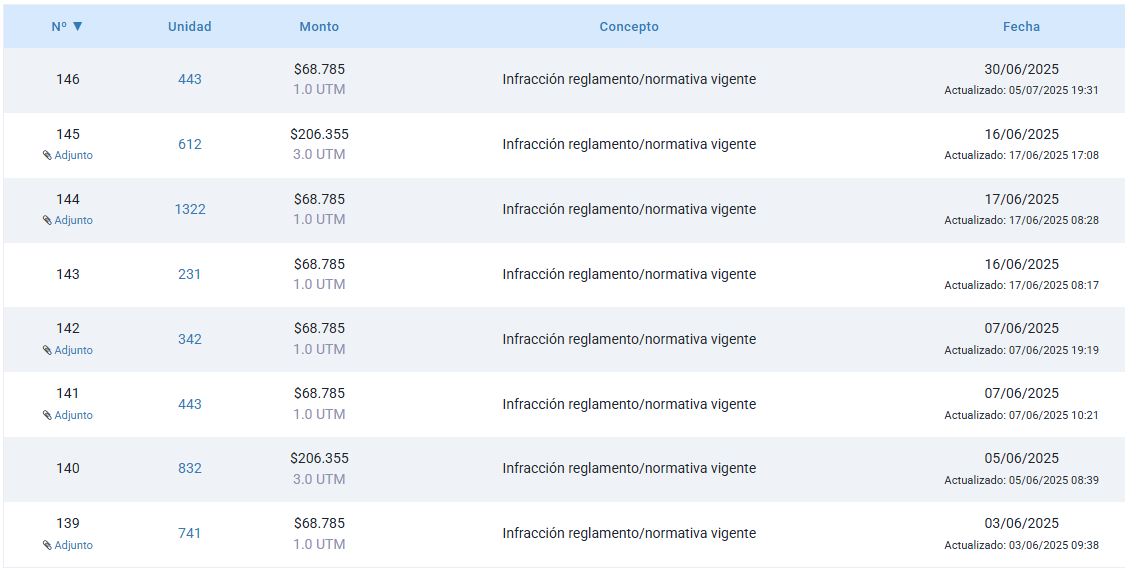Open unit 1322 link
The image size is (1125, 576).
click(189, 210)
